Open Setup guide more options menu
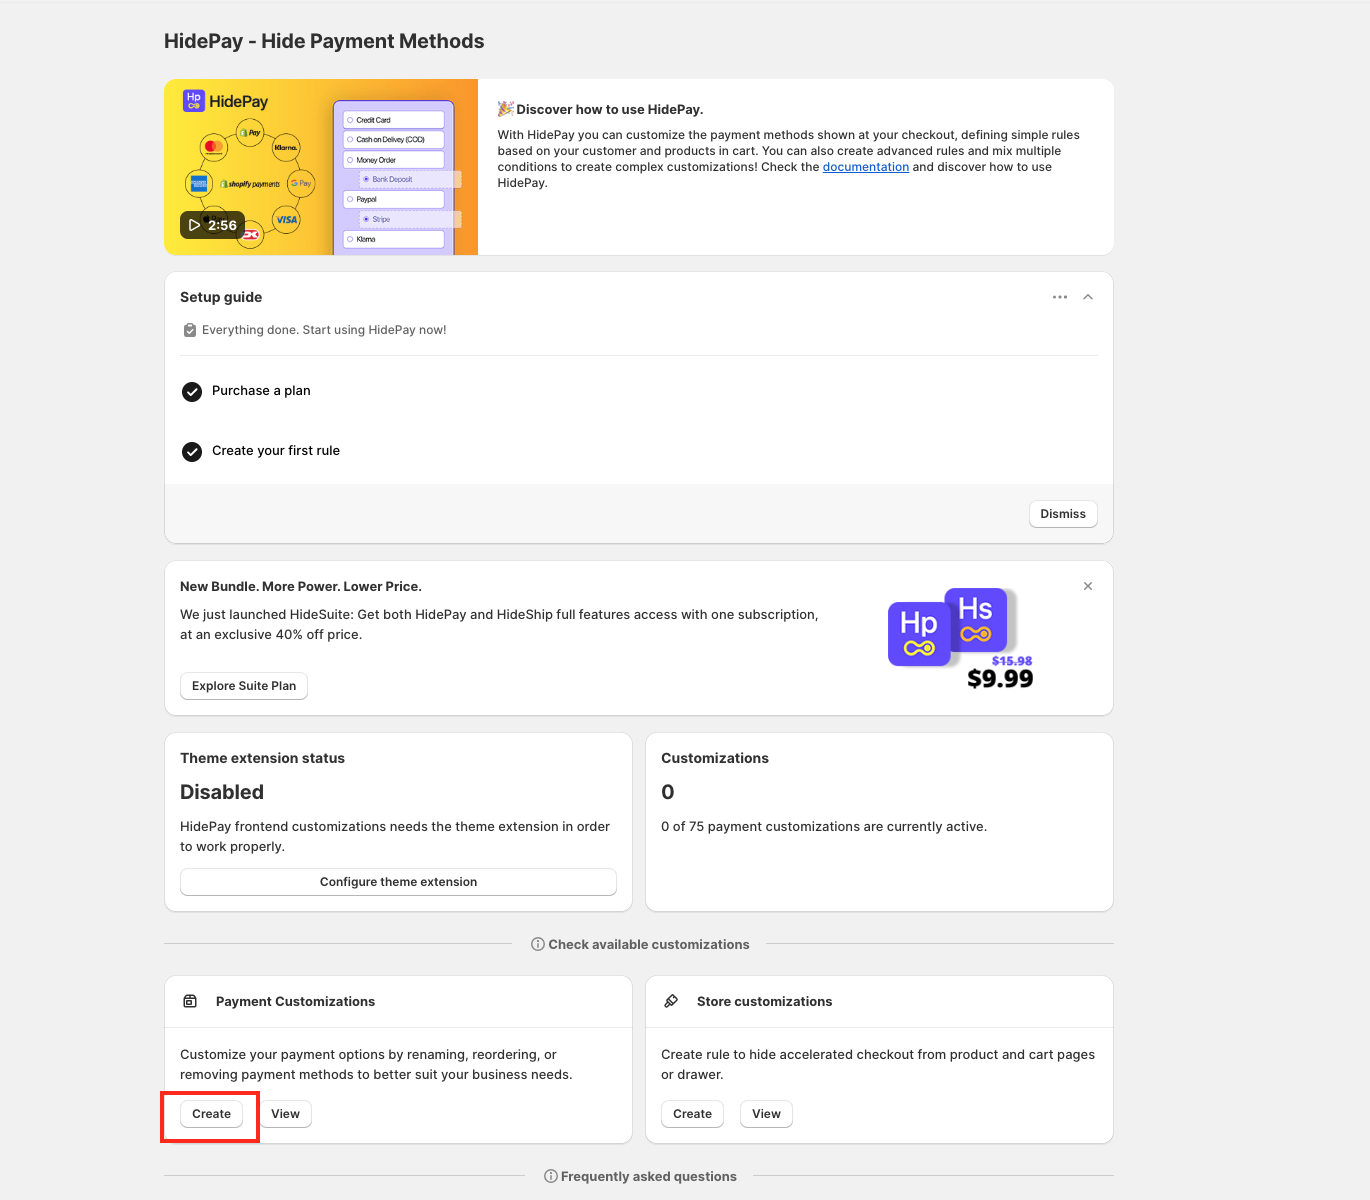 coord(1060,297)
